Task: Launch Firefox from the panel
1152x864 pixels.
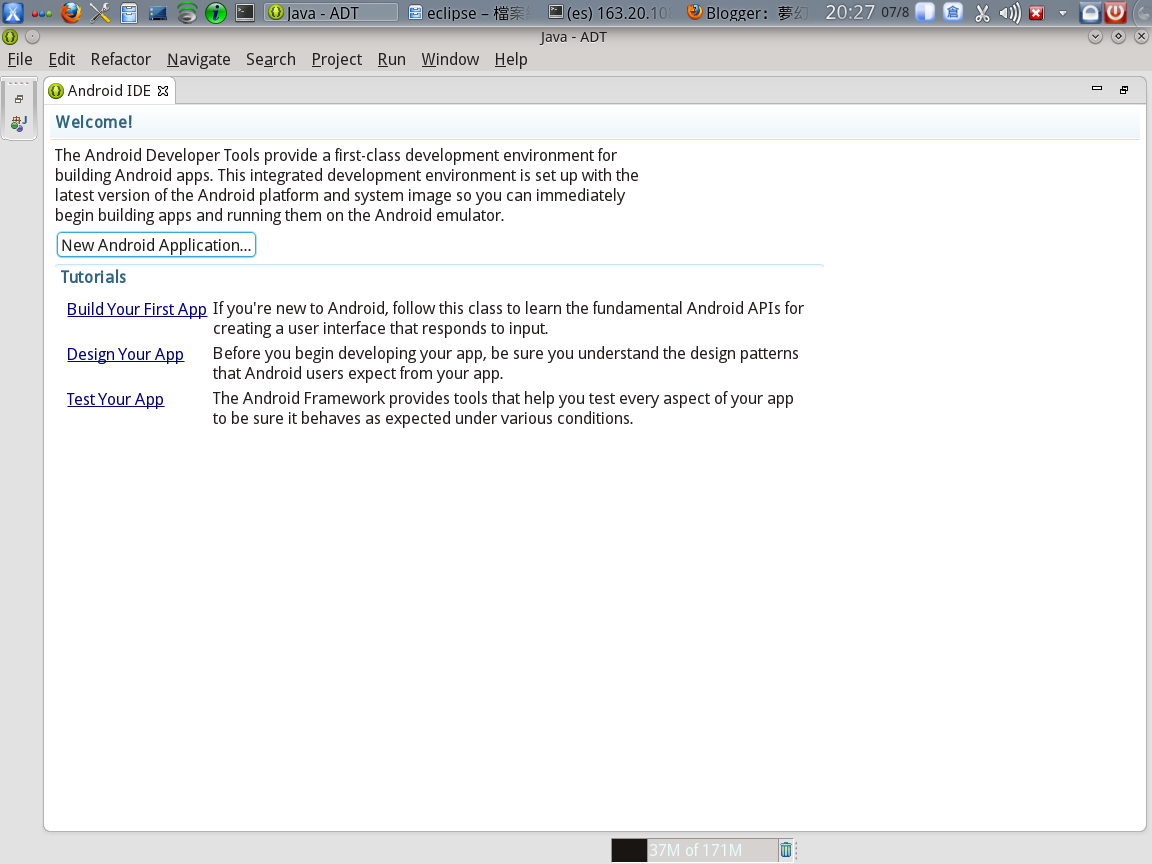Action: [71, 12]
